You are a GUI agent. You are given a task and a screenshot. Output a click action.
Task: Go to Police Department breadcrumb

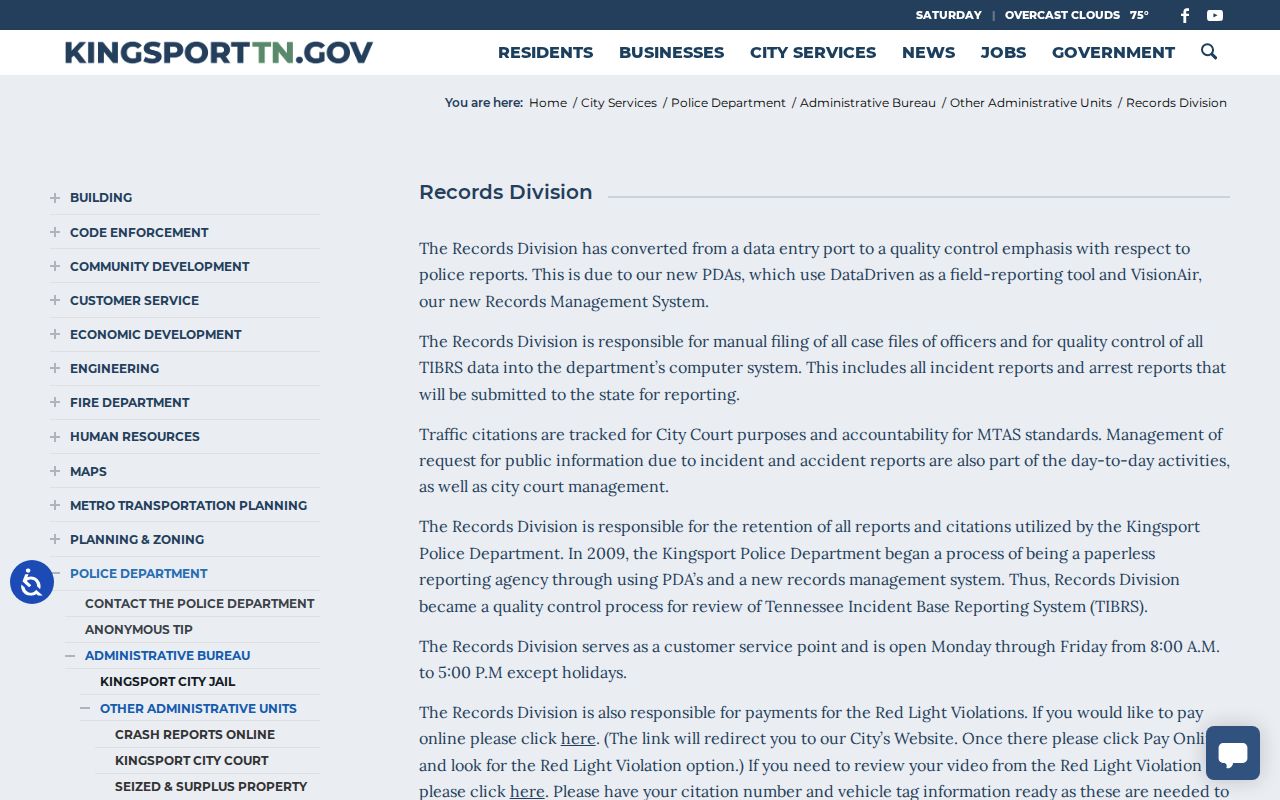[x=728, y=103]
